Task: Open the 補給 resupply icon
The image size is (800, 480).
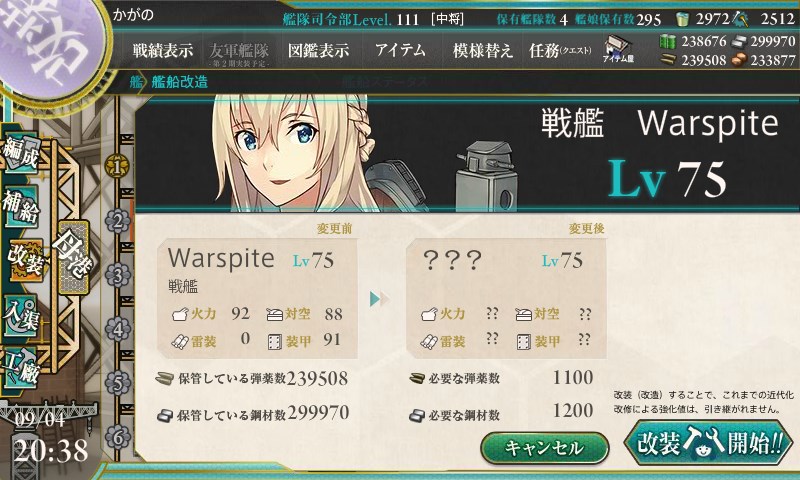Action: click(x=21, y=207)
